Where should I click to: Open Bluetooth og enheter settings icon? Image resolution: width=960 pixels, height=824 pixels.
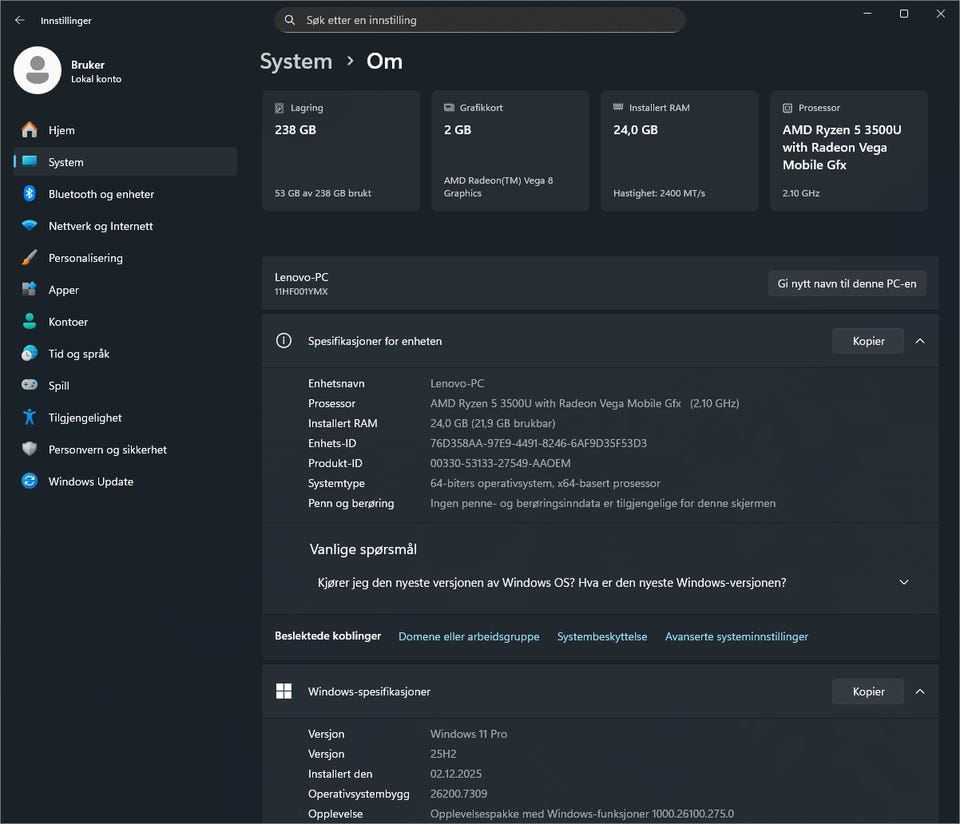29,194
